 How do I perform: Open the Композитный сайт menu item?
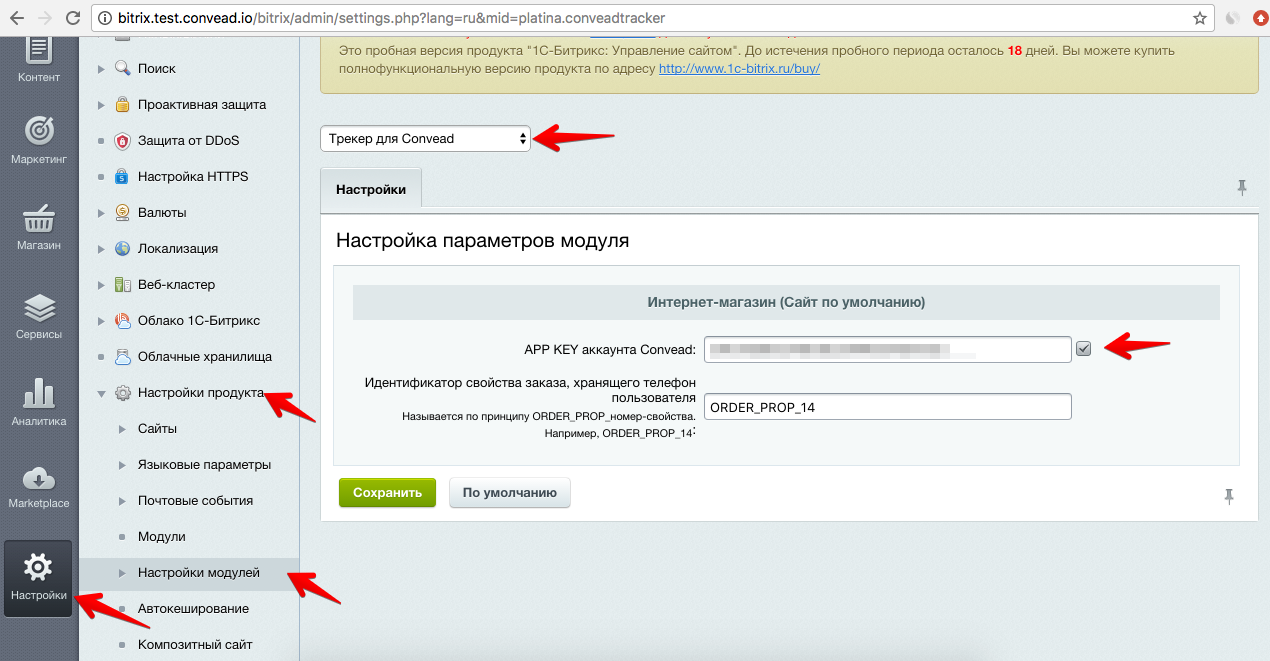point(195,645)
